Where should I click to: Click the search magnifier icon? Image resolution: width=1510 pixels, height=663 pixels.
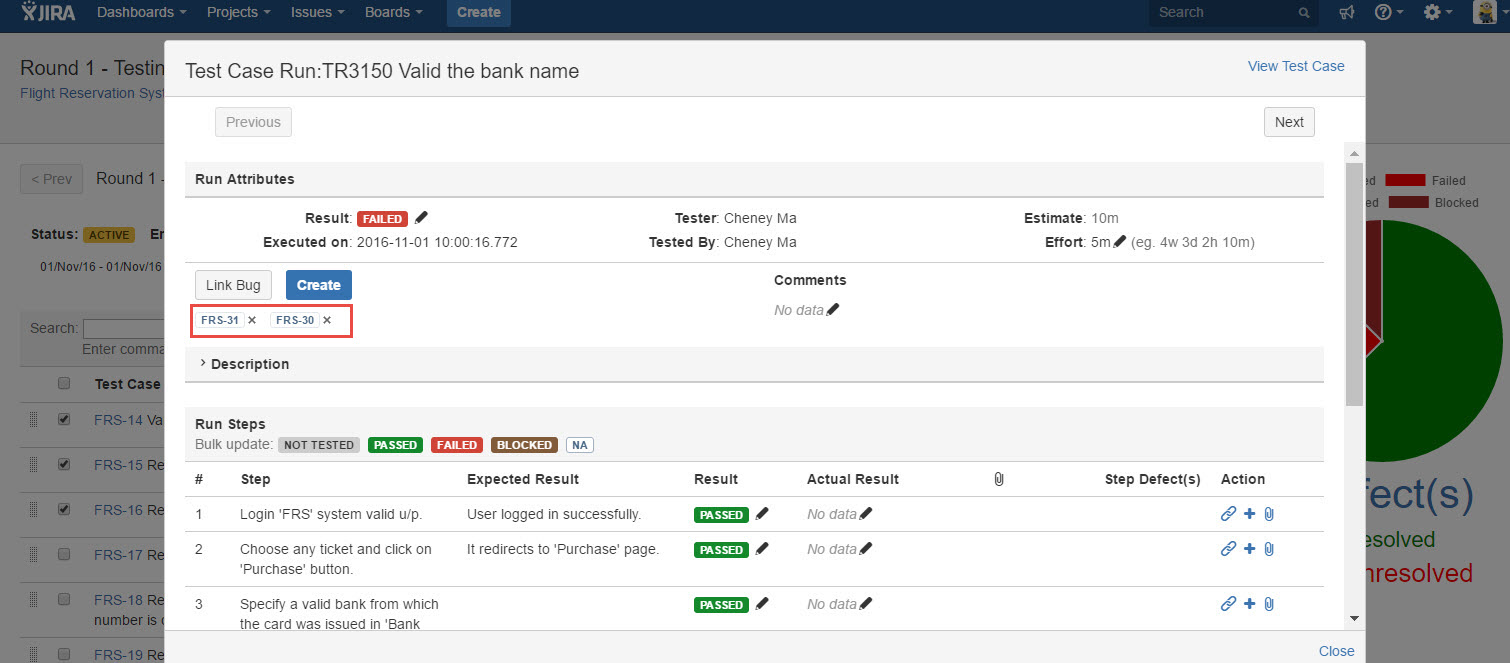[1304, 13]
